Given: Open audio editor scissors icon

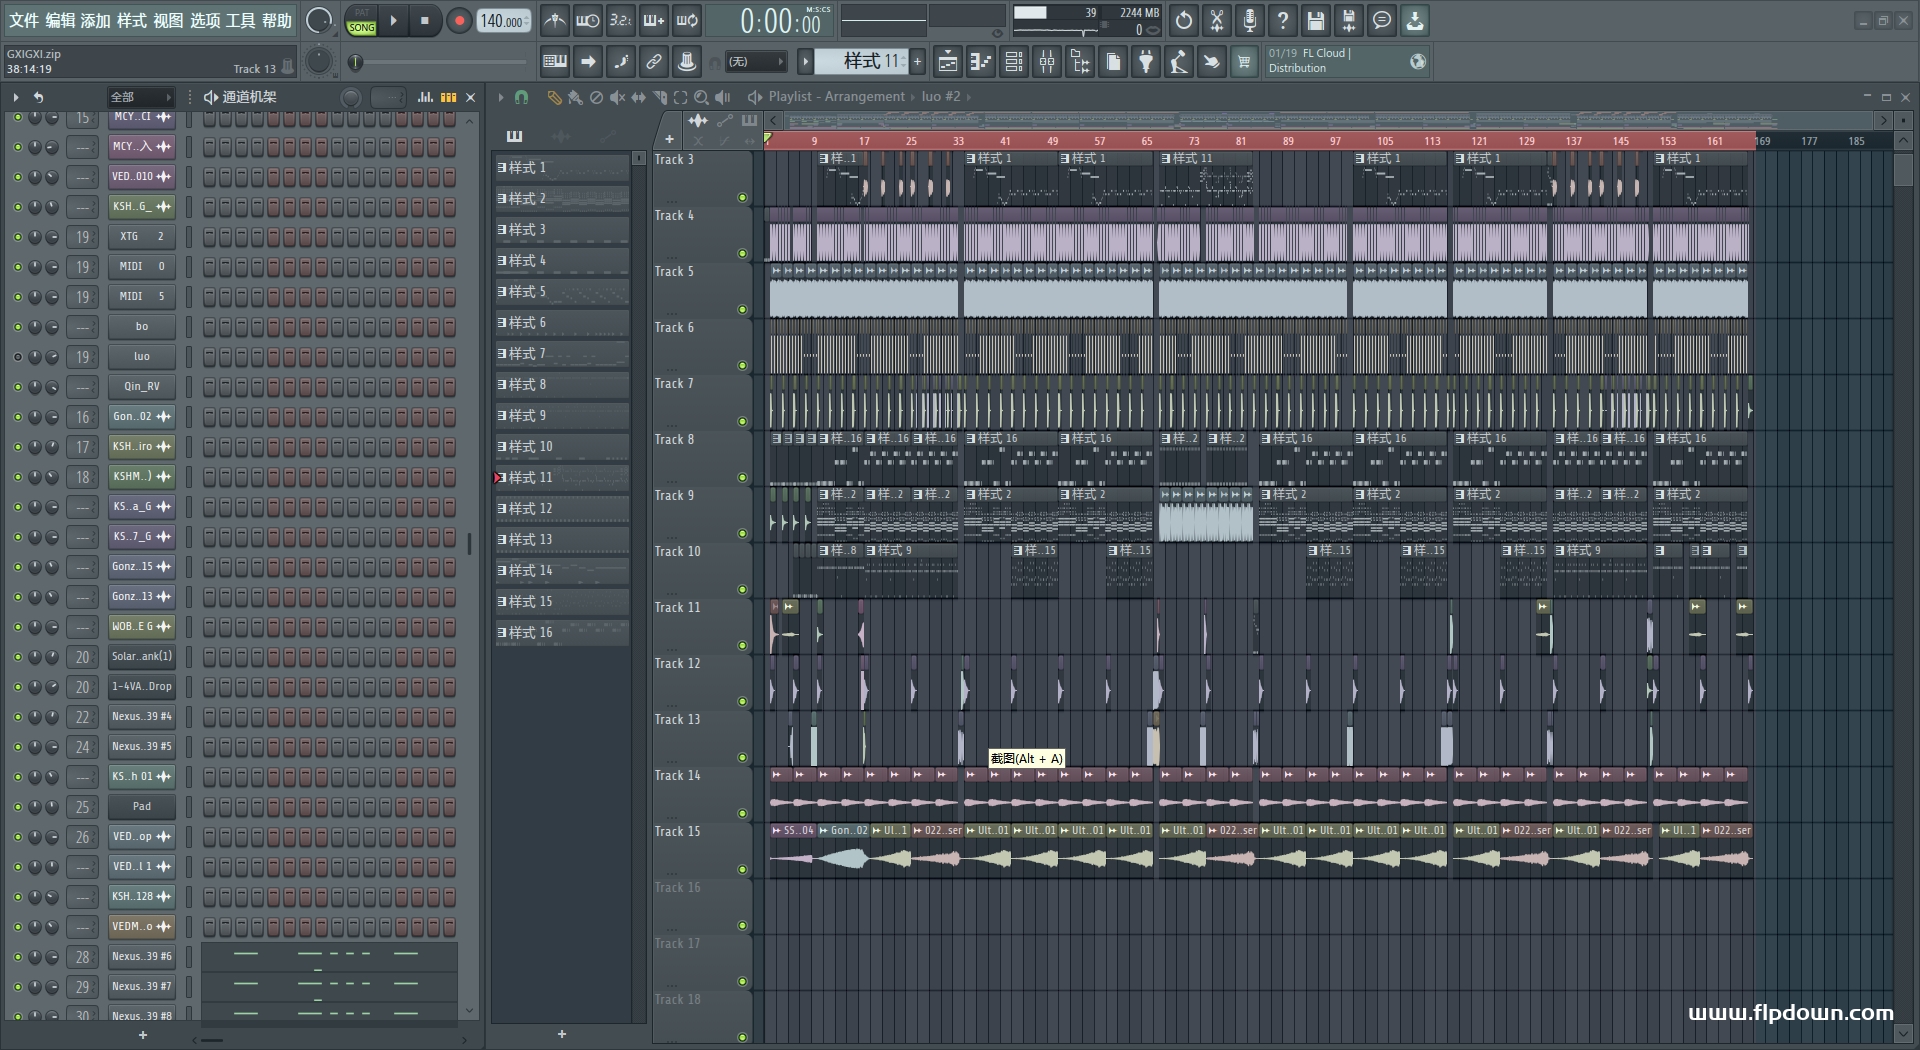Looking at the screenshot, I should coord(1217,20).
